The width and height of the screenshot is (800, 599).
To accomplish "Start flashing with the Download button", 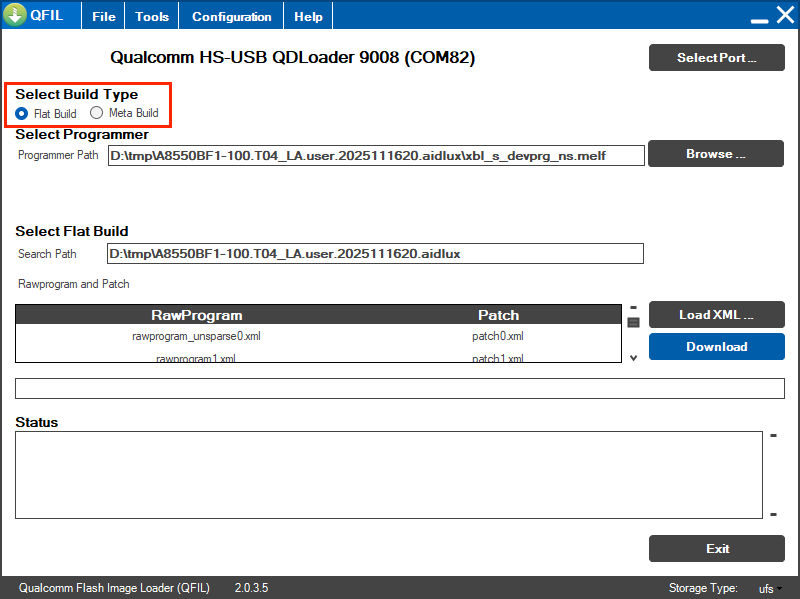I will pyautogui.click(x=716, y=347).
